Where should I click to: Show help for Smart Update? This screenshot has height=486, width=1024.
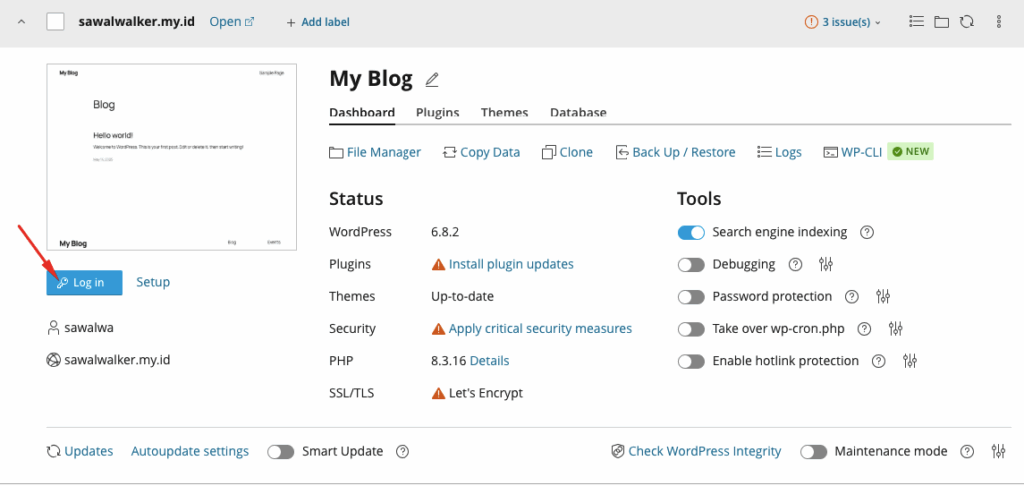(402, 451)
